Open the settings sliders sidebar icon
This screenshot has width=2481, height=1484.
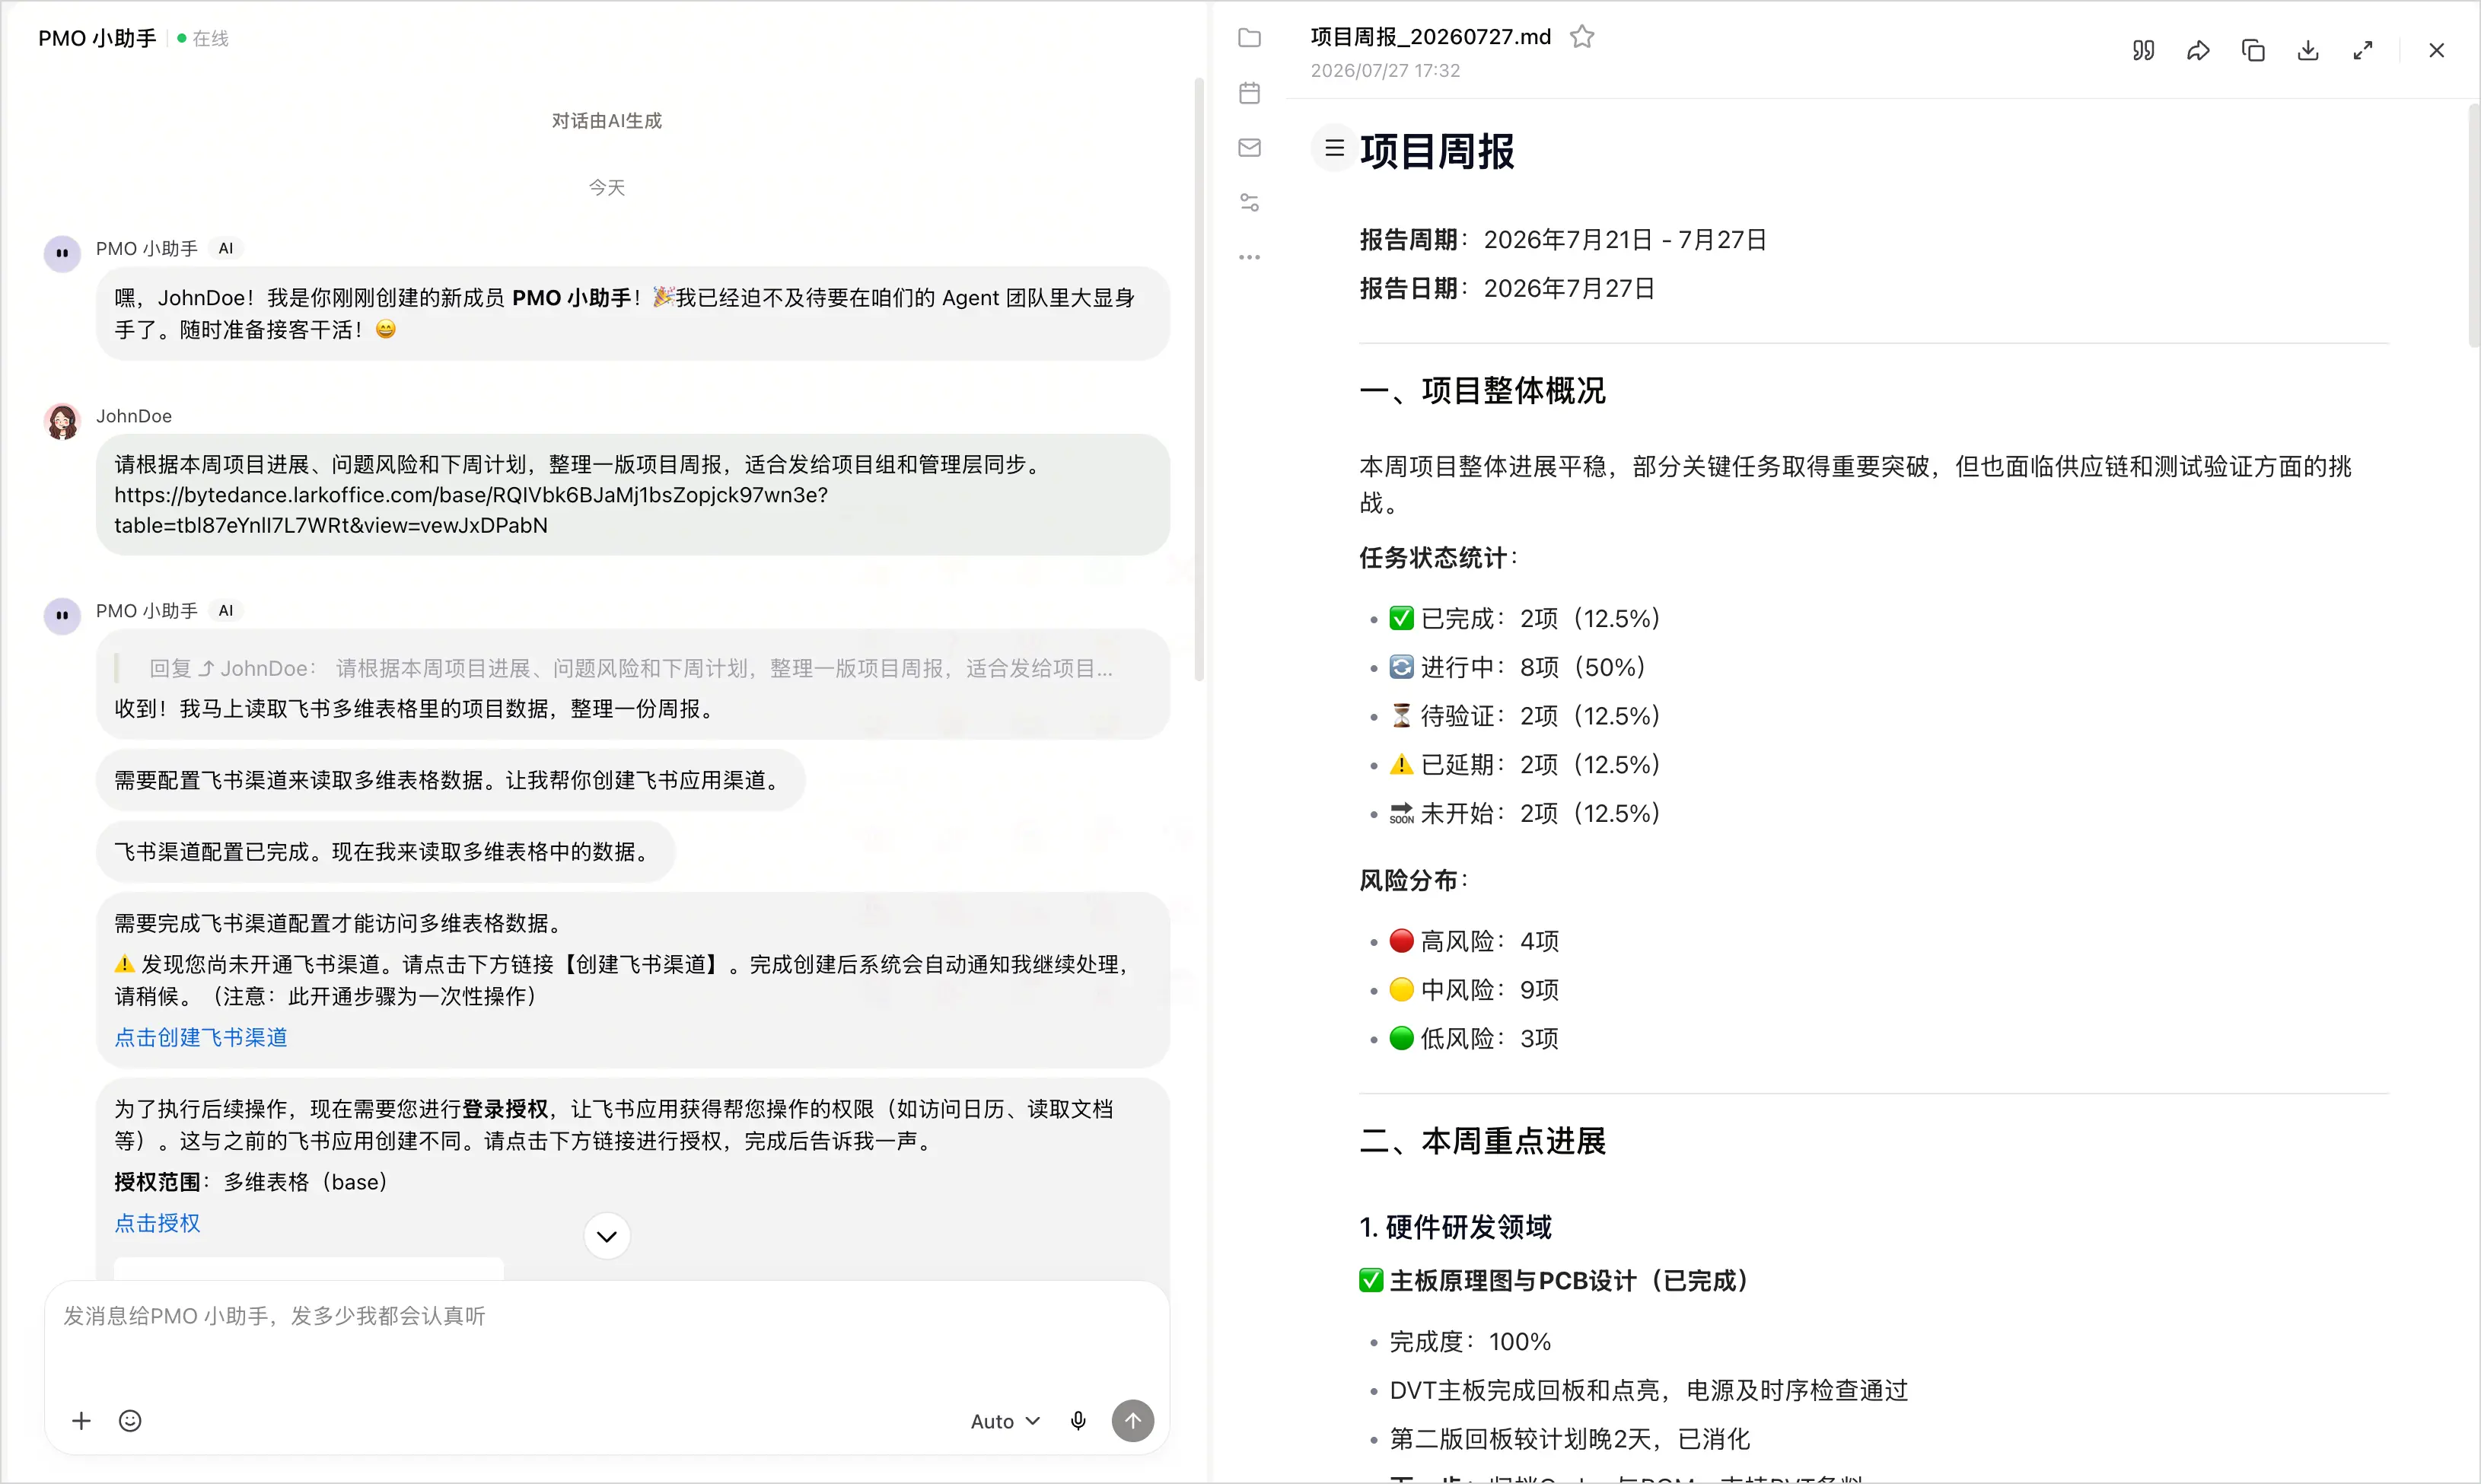1249,203
